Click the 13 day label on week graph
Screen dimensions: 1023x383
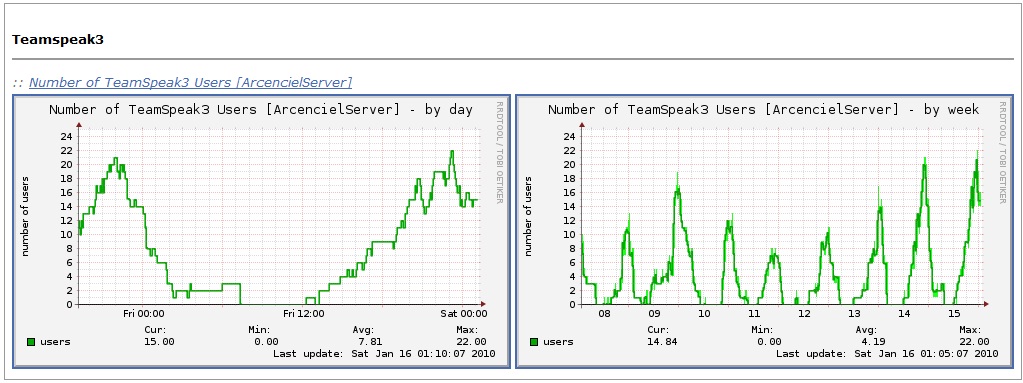pos(855,313)
